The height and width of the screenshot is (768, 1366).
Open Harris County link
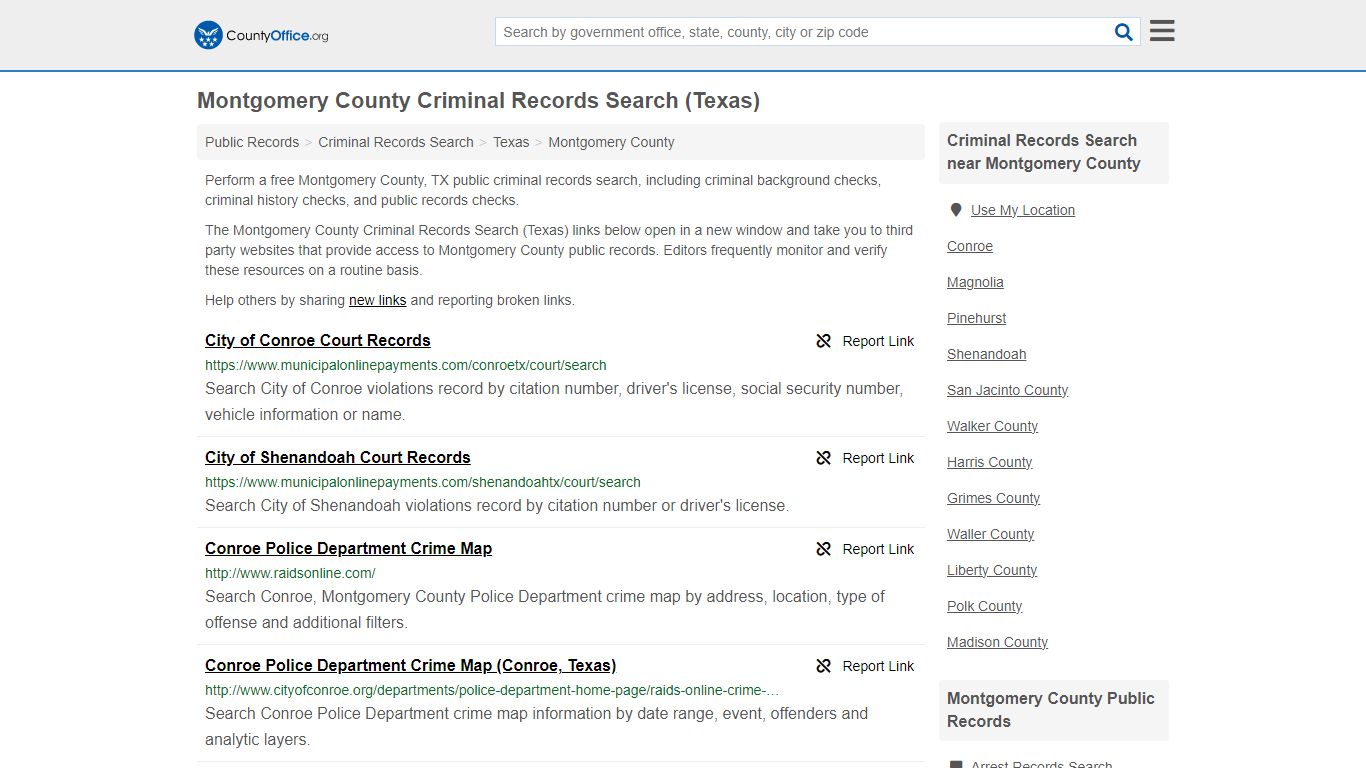(990, 462)
